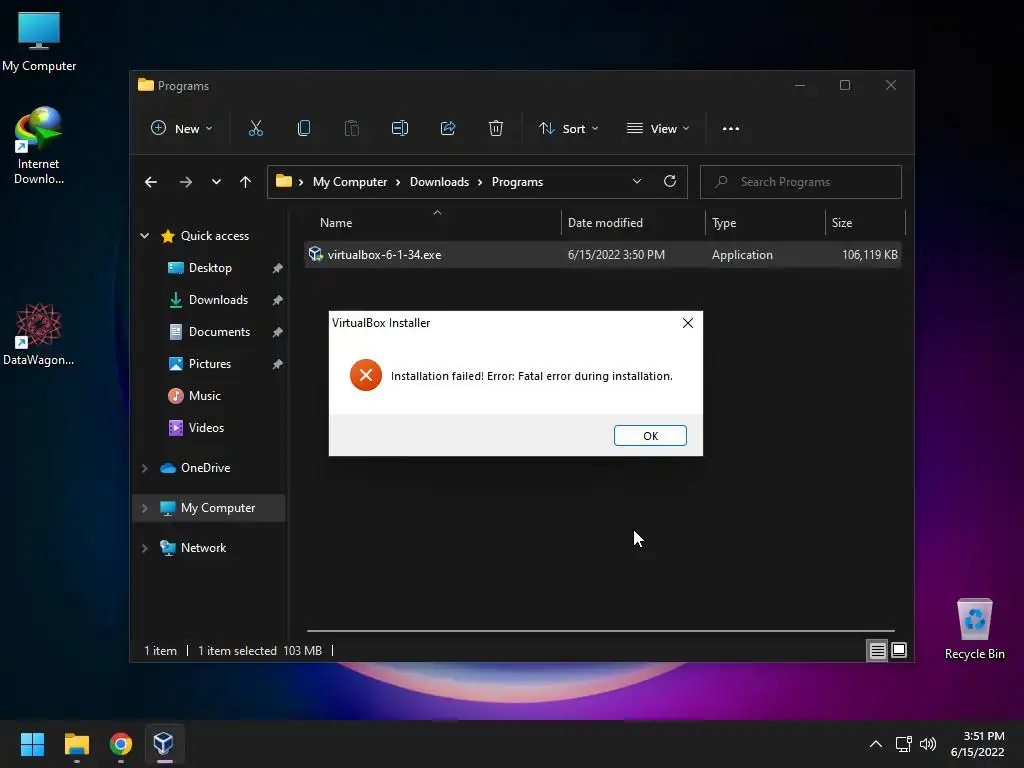
Task: Open Downloads in Quick access
Action: click(x=218, y=300)
